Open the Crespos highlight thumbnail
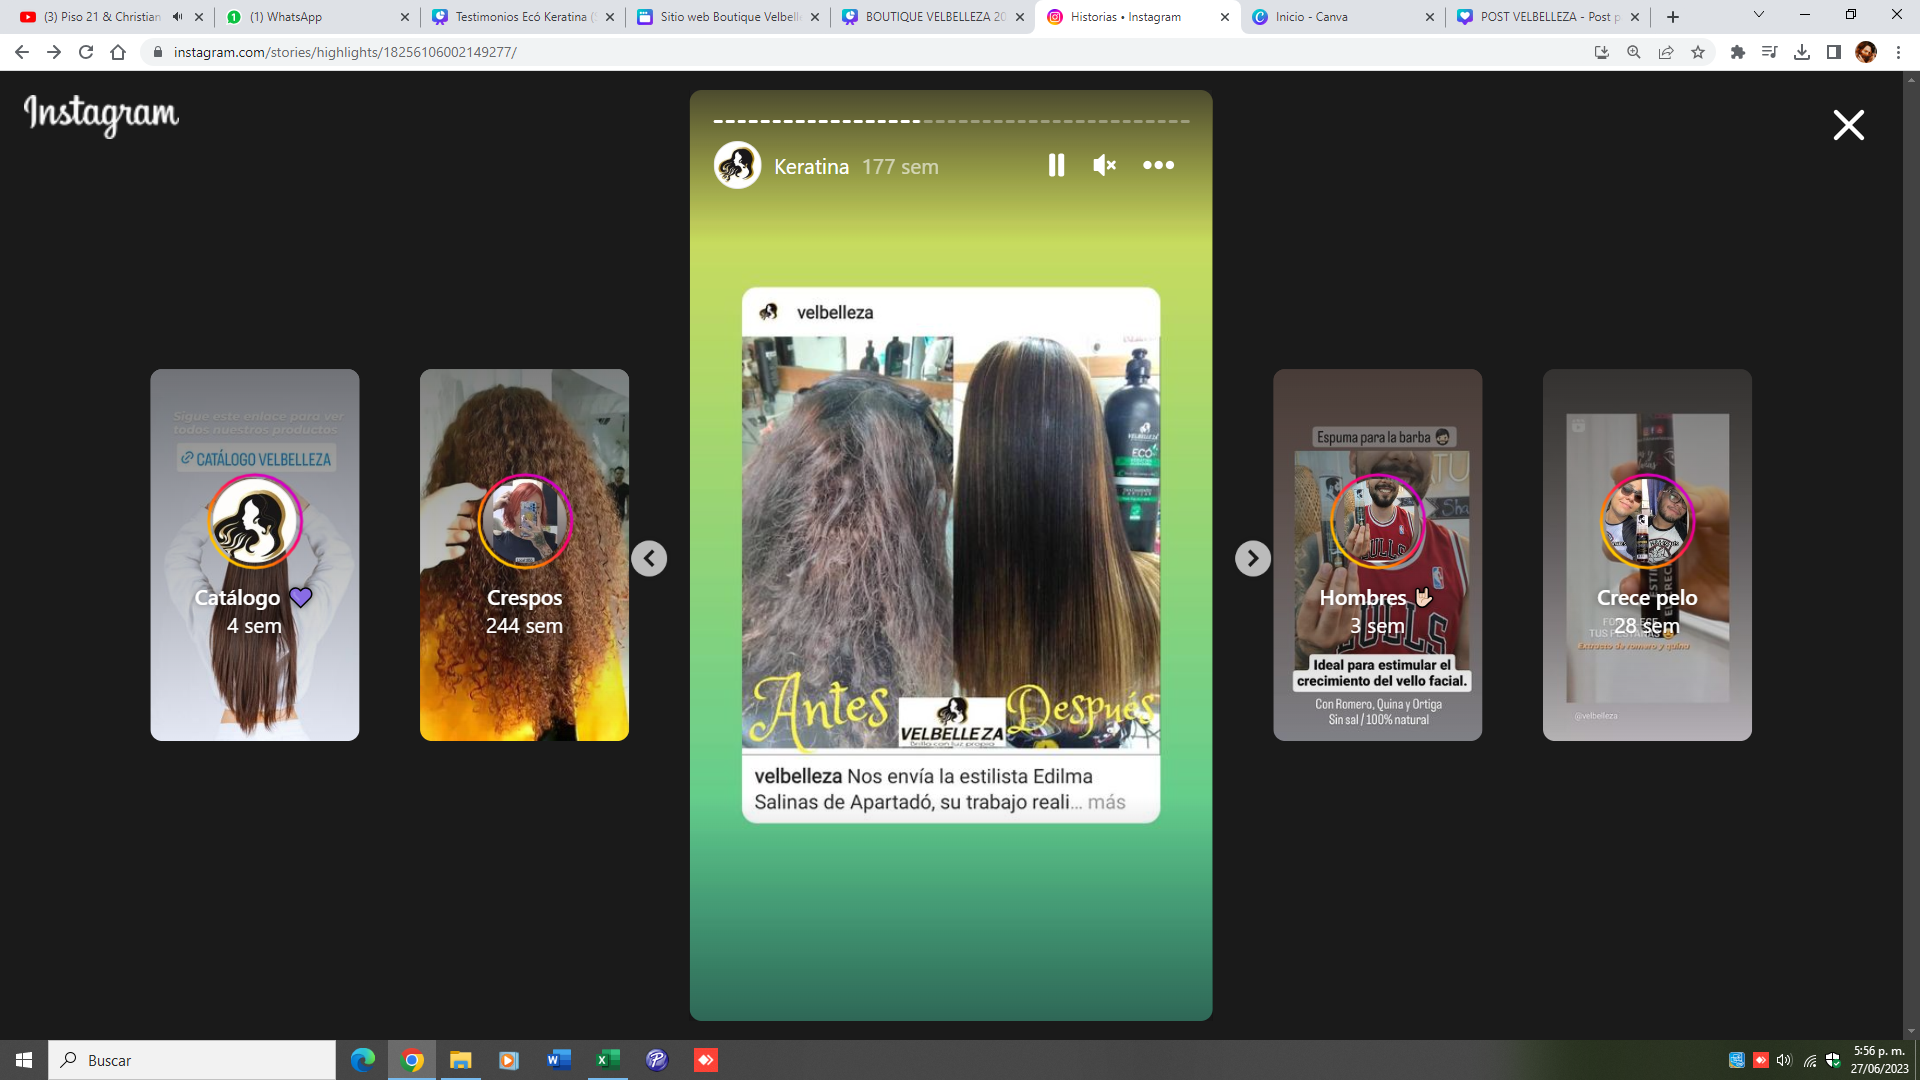 524,555
